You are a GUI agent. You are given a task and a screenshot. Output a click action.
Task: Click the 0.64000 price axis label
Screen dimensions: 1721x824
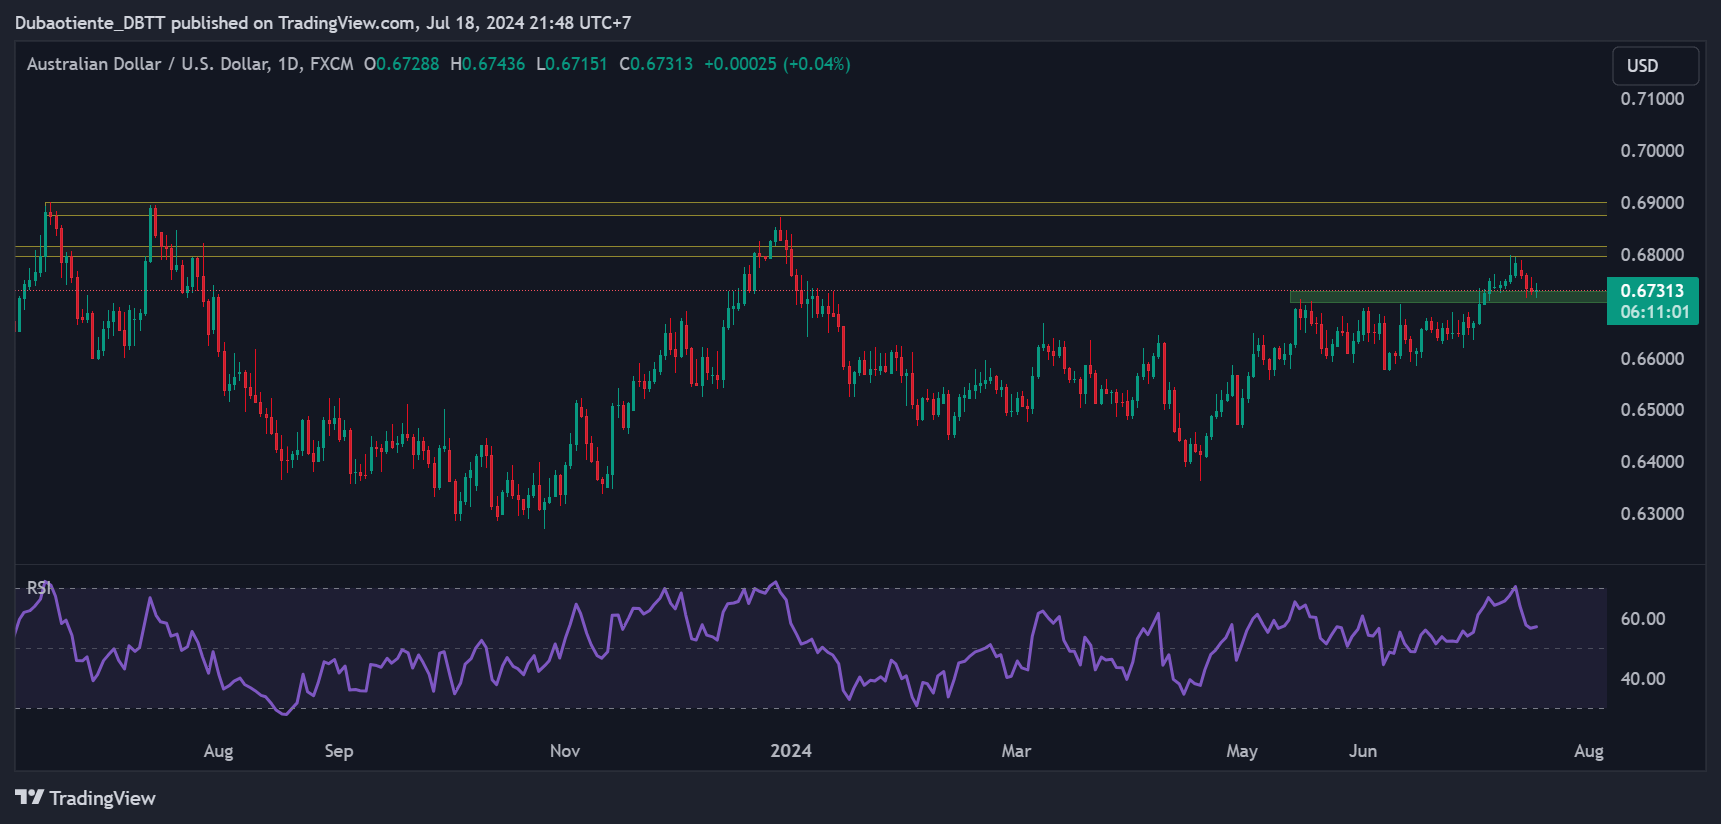point(1652,462)
